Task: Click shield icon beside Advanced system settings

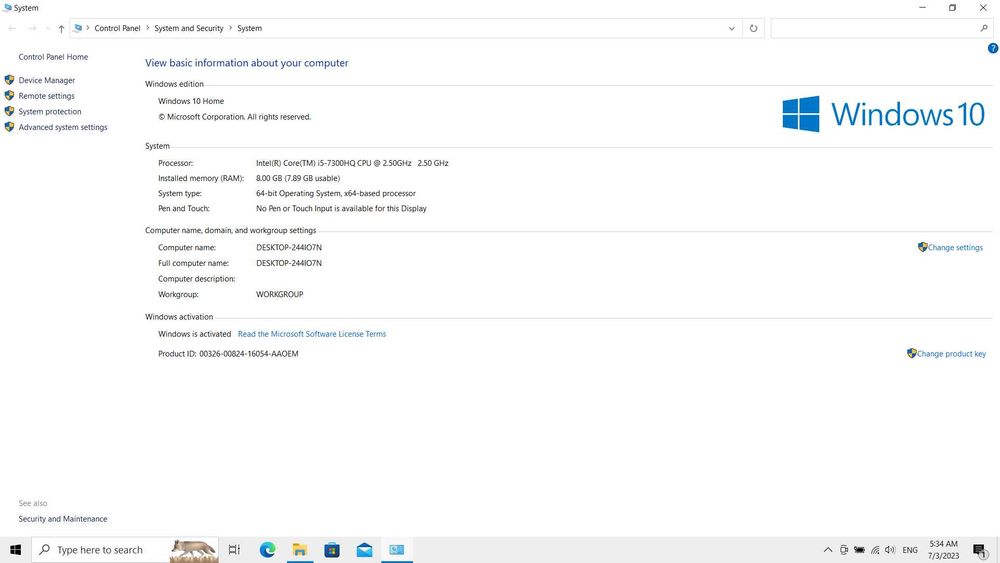Action: click(x=9, y=127)
